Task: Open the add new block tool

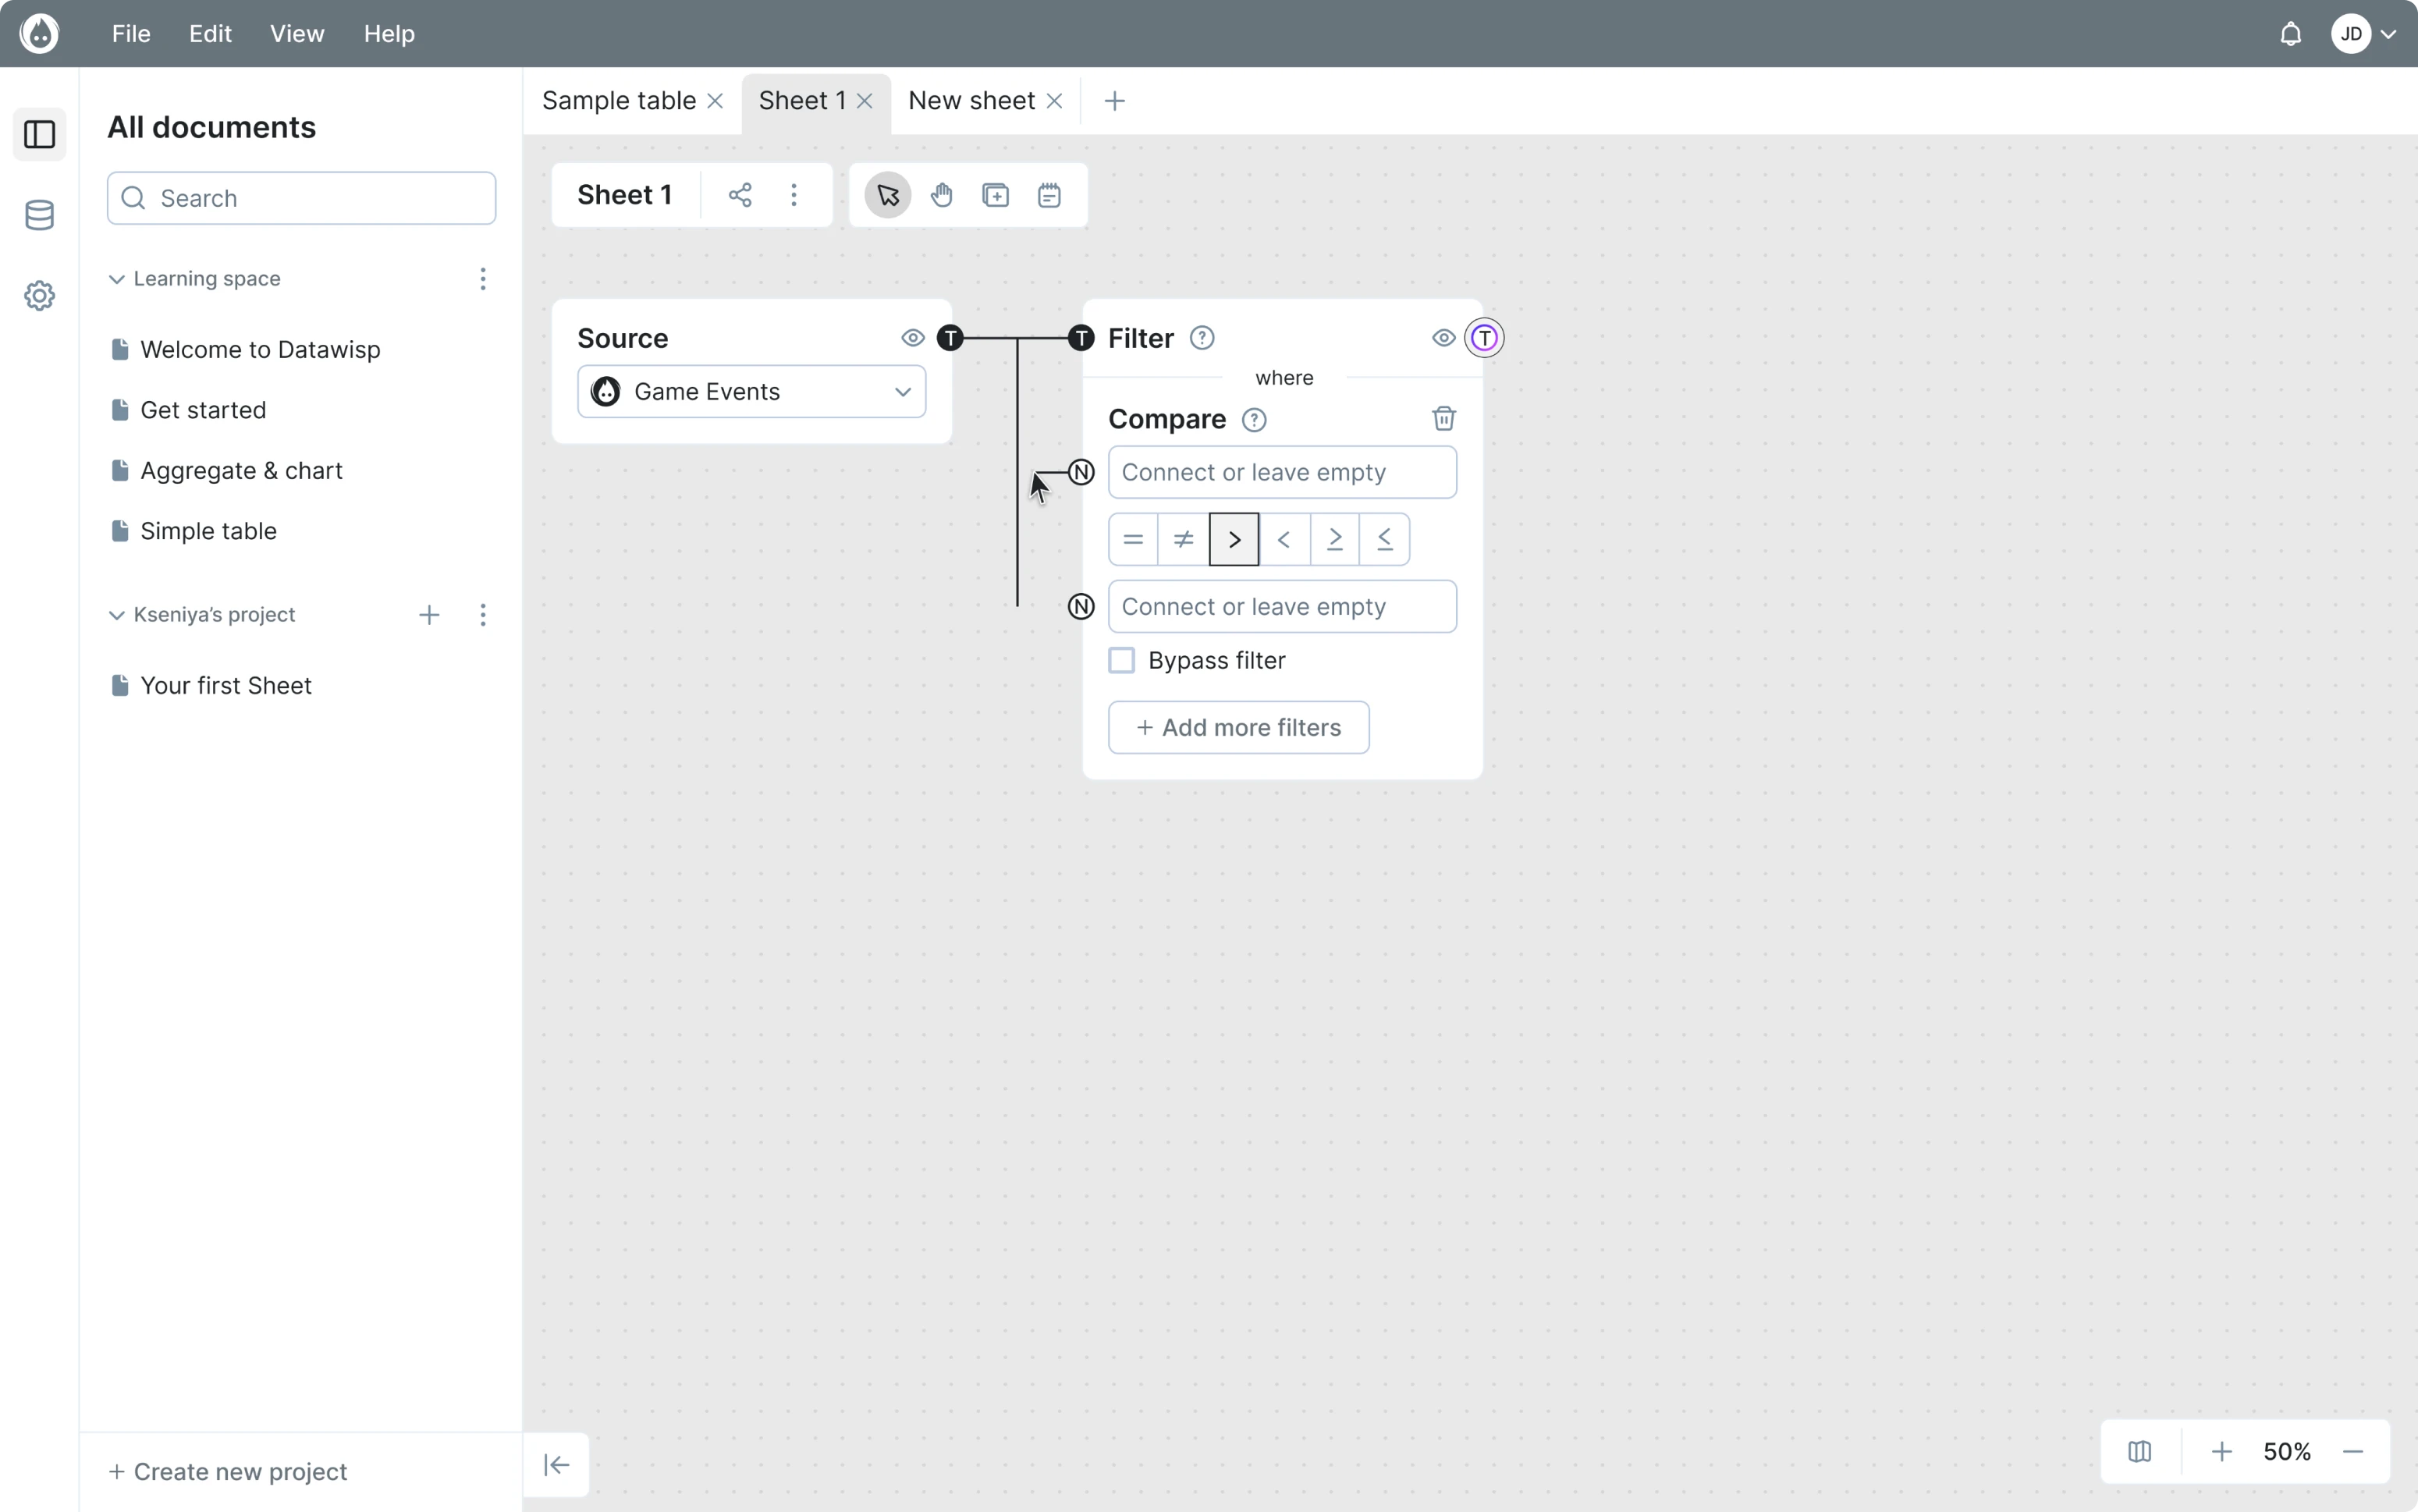Action: coord(995,194)
